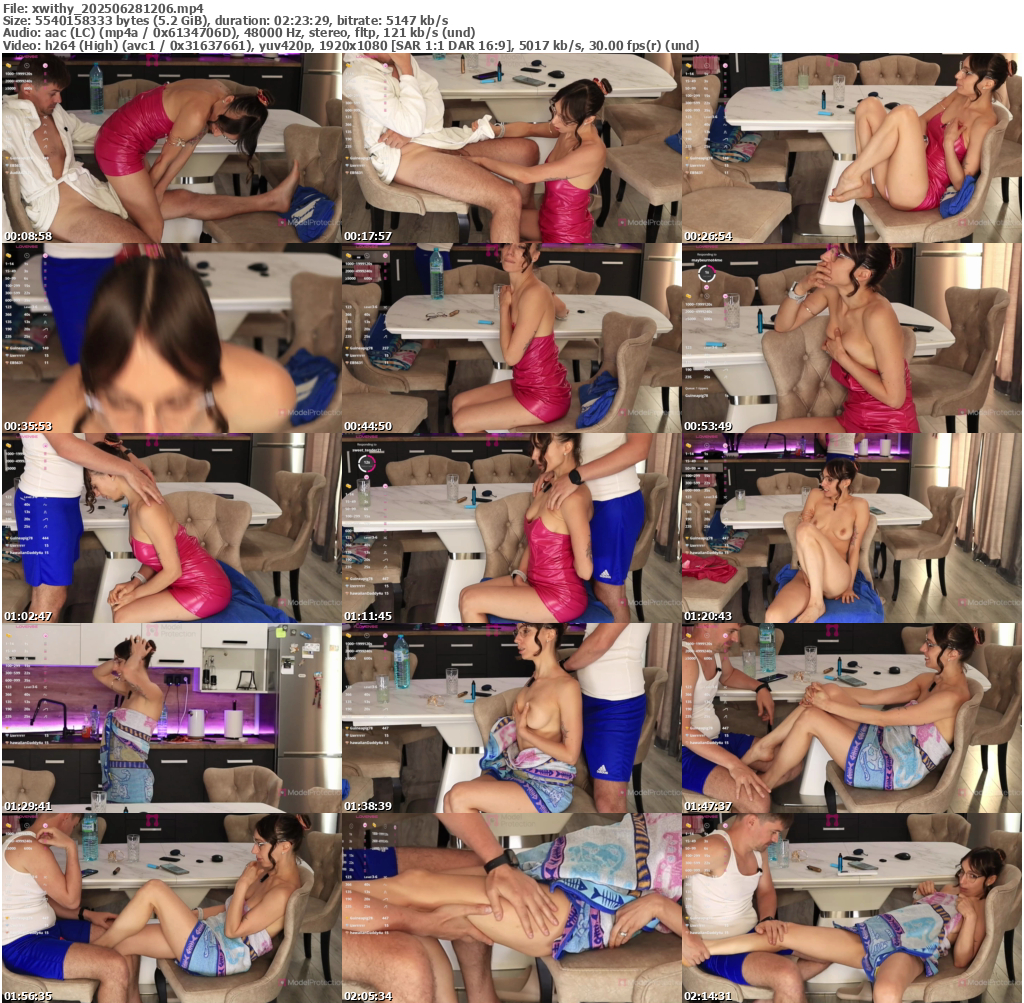
Task: Click the frame labeled 00:35:53
Action: (x=171, y=338)
